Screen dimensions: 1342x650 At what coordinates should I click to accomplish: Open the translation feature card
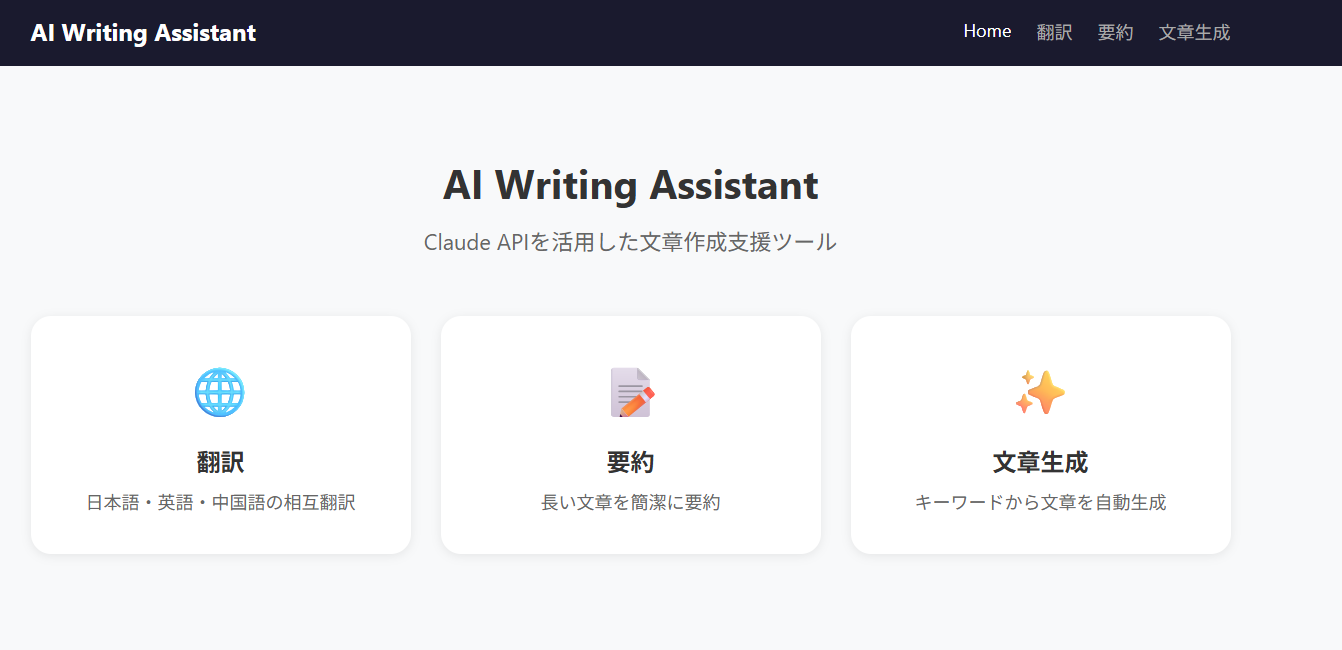(221, 435)
